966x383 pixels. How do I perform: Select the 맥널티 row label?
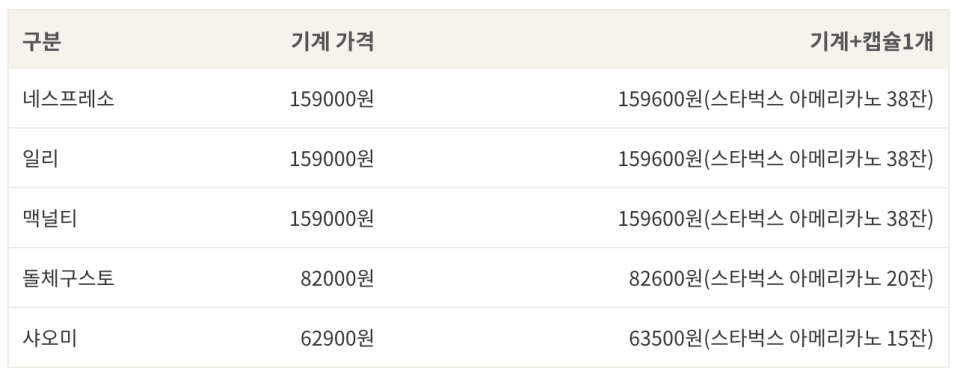(x=50, y=218)
